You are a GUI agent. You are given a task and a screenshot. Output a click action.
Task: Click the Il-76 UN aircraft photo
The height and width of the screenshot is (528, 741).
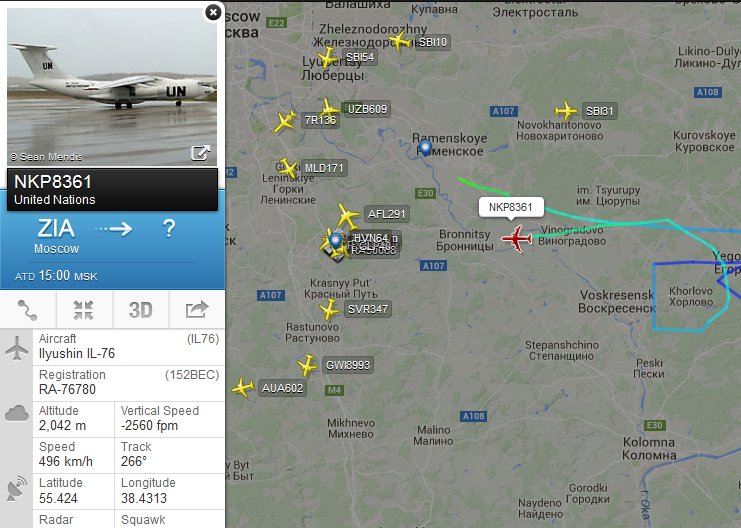[x=112, y=87]
